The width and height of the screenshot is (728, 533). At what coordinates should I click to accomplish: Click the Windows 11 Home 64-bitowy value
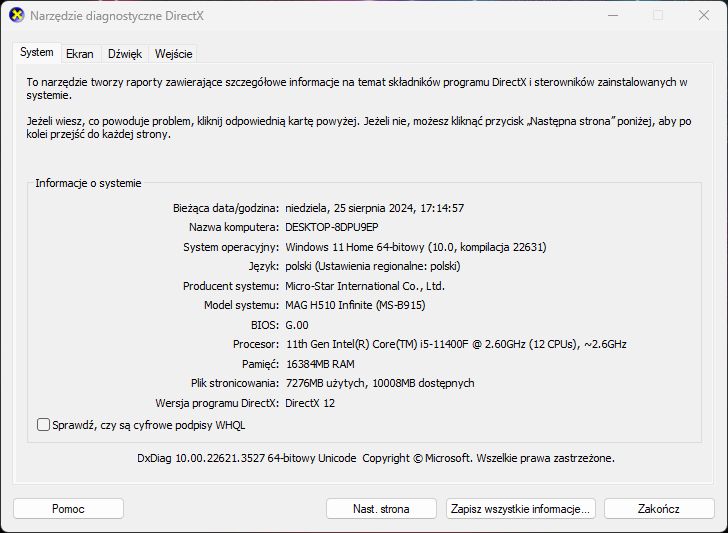point(416,247)
